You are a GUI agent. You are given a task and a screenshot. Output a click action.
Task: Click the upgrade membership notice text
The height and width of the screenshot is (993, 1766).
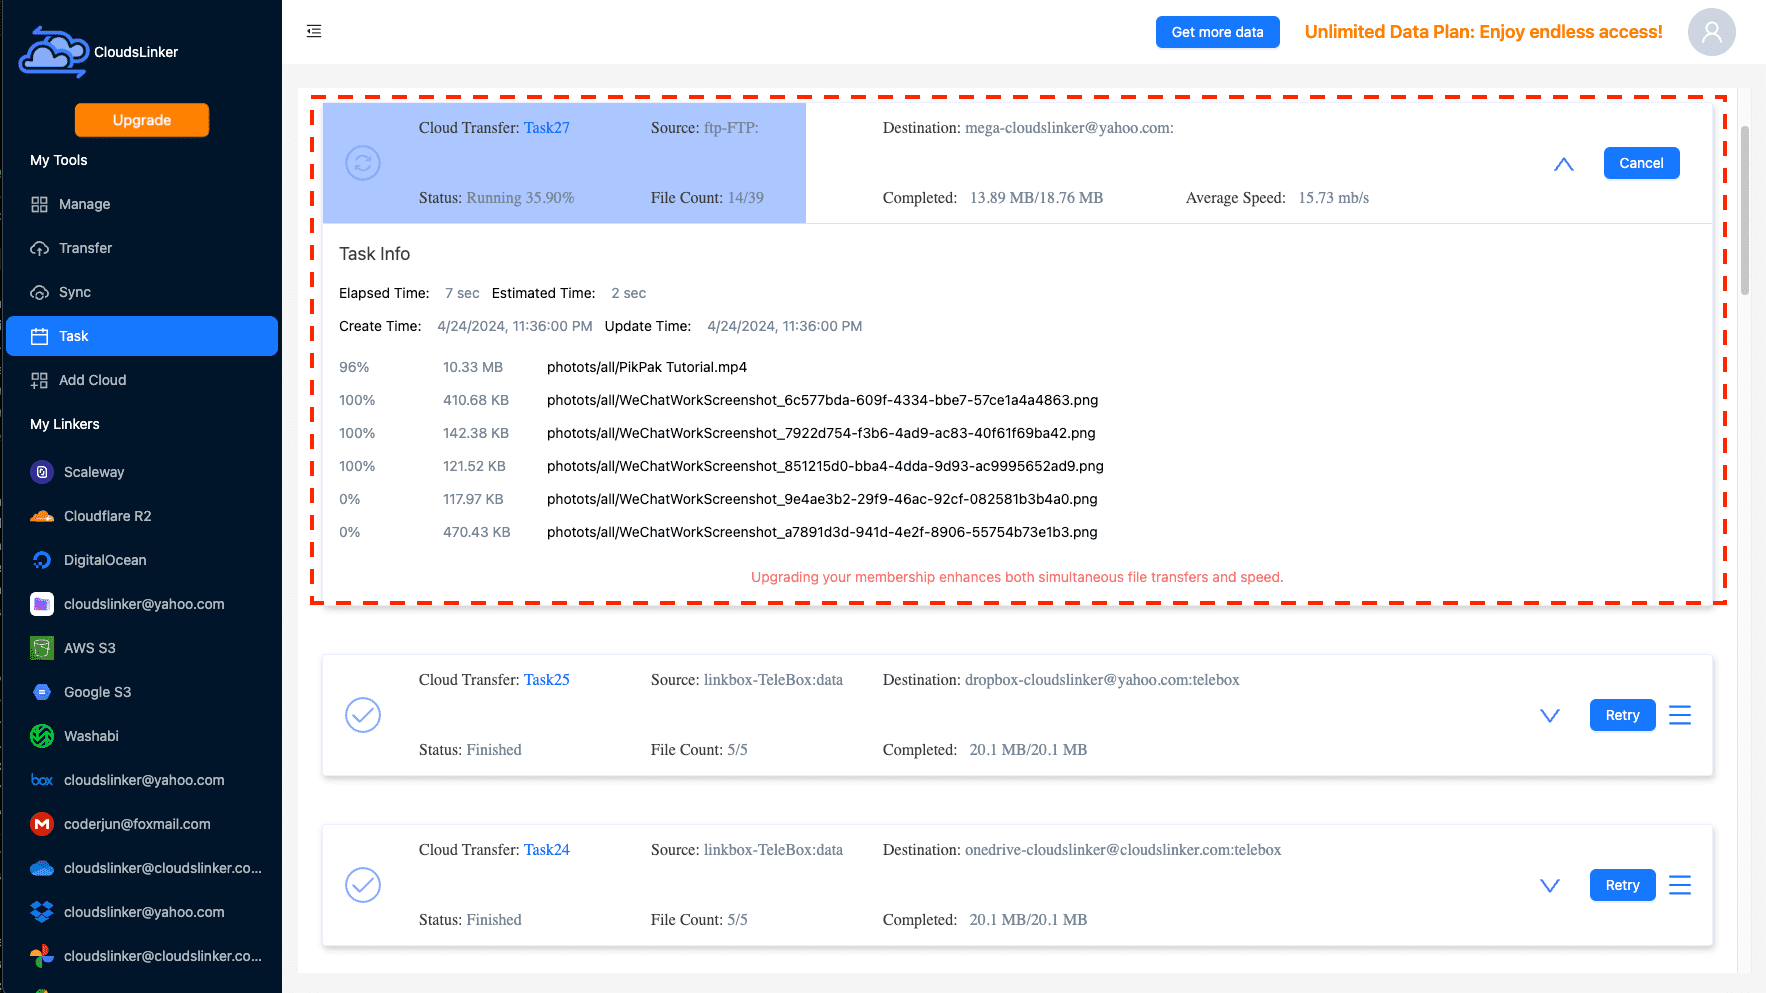pyautogui.click(x=1017, y=577)
